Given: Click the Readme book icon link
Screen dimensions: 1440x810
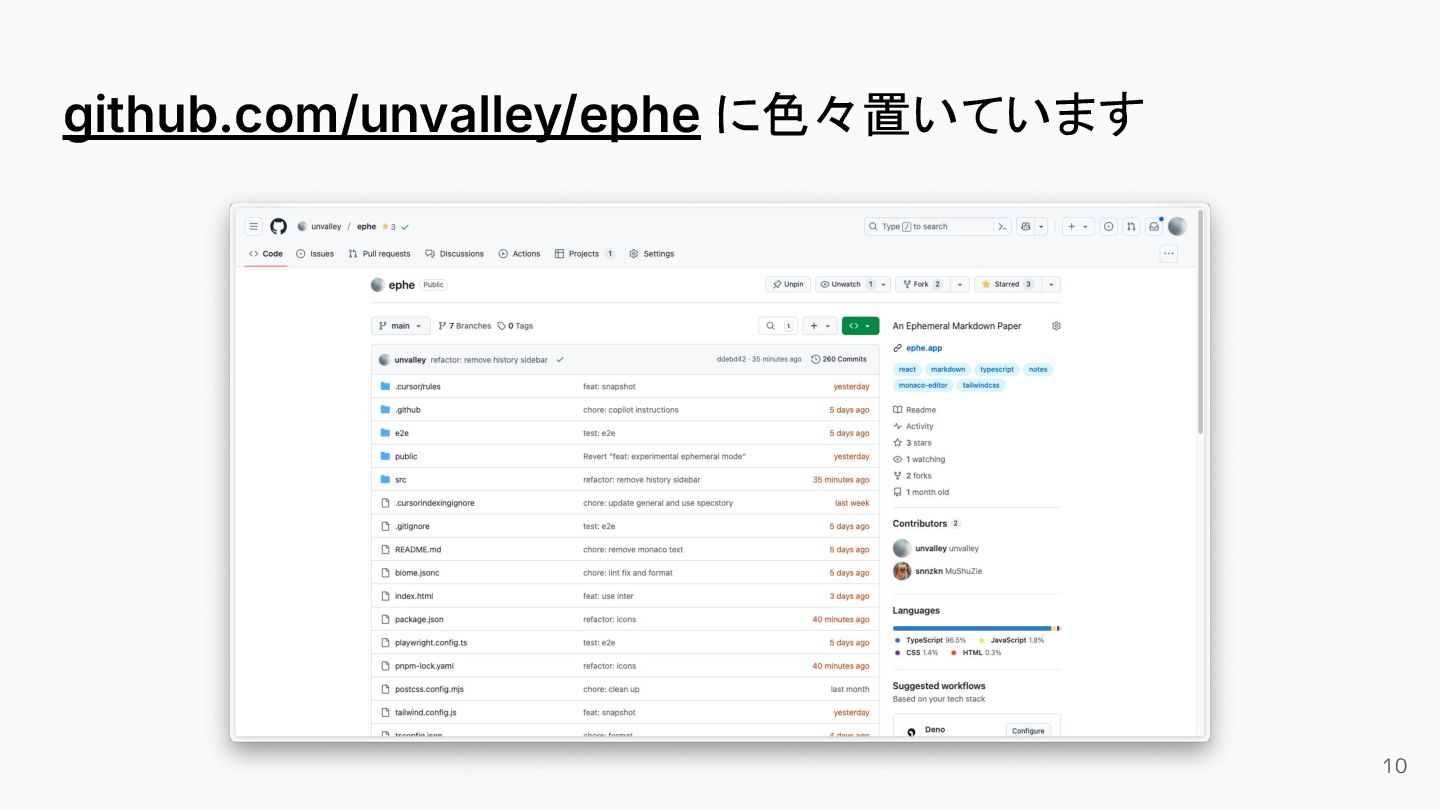Looking at the screenshot, I should pyautogui.click(x=915, y=410).
